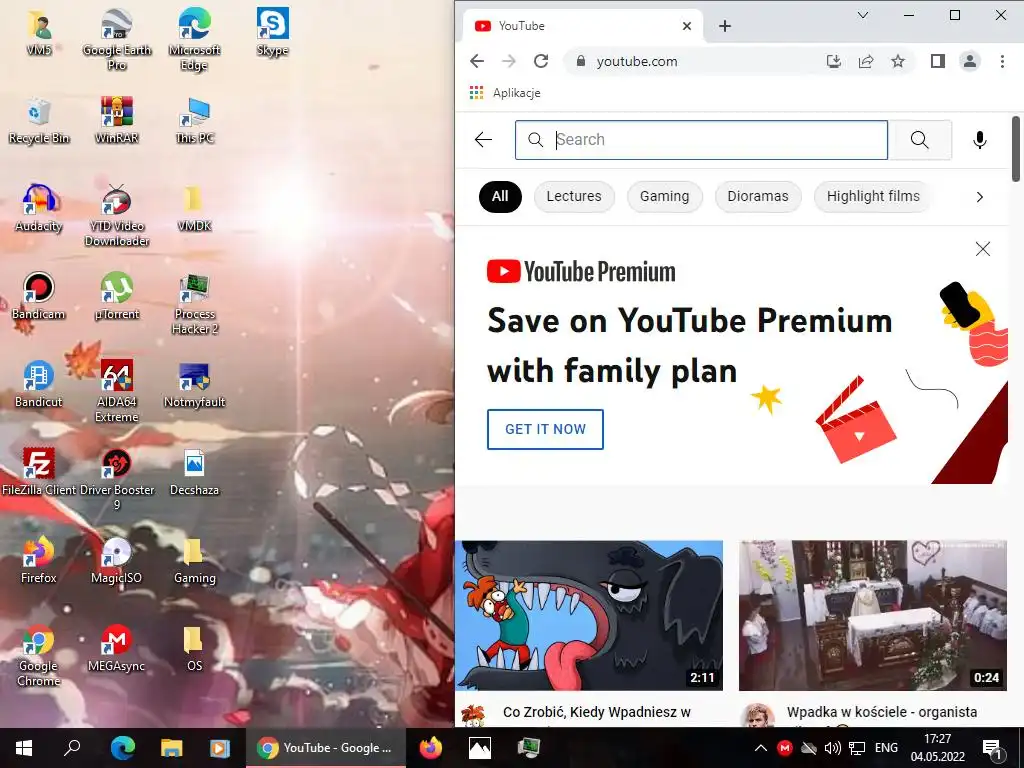Click the share page icon in address bar
The height and width of the screenshot is (768, 1024).
(866, 61)
